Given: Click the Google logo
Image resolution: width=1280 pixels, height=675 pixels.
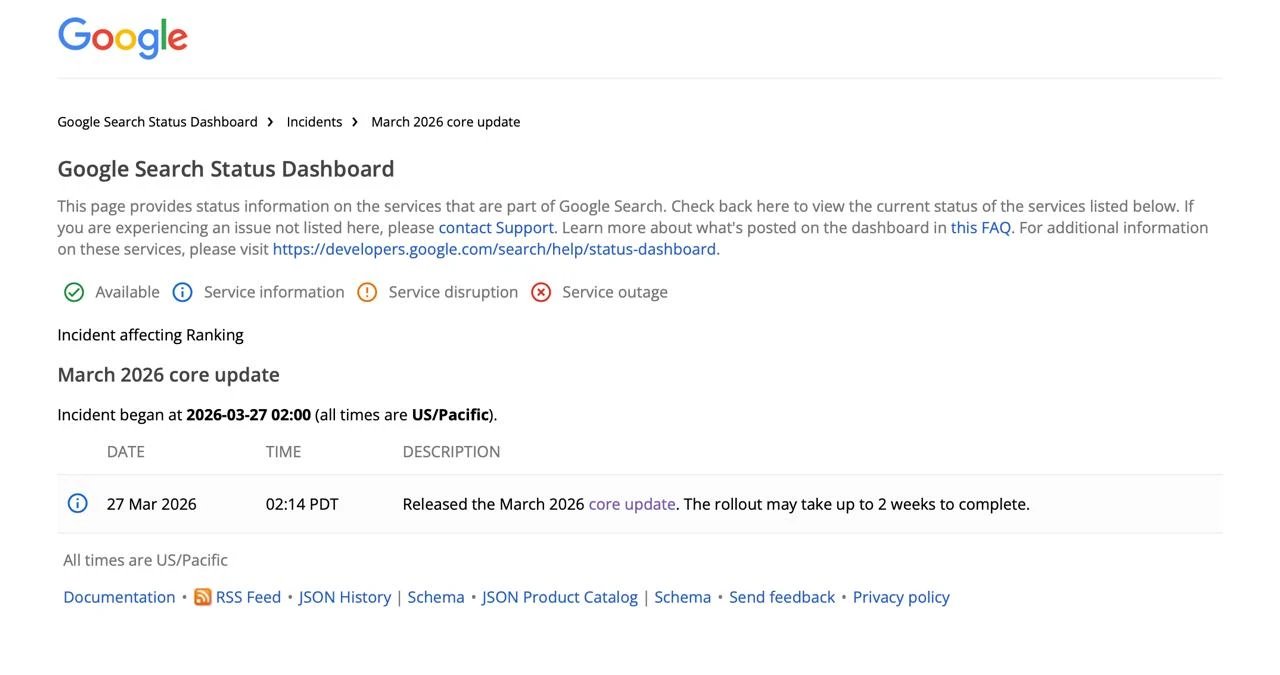Looking at the screenshot, I should [x=122, y=38].
